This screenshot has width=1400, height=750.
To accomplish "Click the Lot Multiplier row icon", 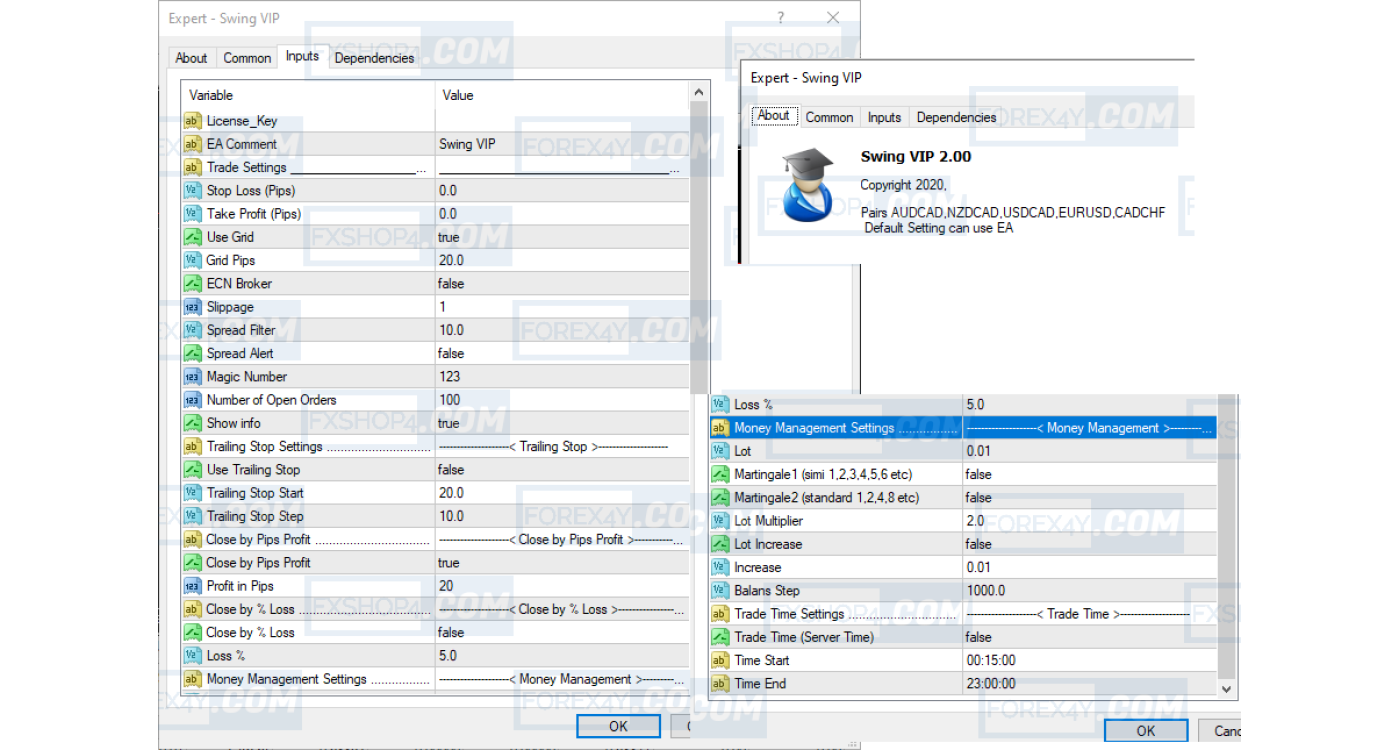I will click(x=720, y=521).
